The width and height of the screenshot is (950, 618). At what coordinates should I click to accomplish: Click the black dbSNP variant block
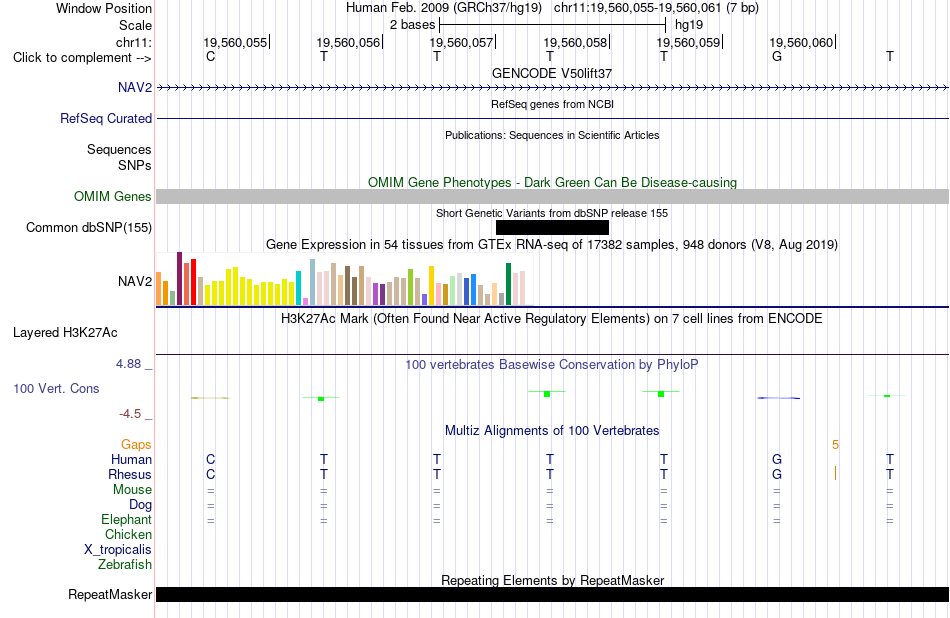[552, 227]
